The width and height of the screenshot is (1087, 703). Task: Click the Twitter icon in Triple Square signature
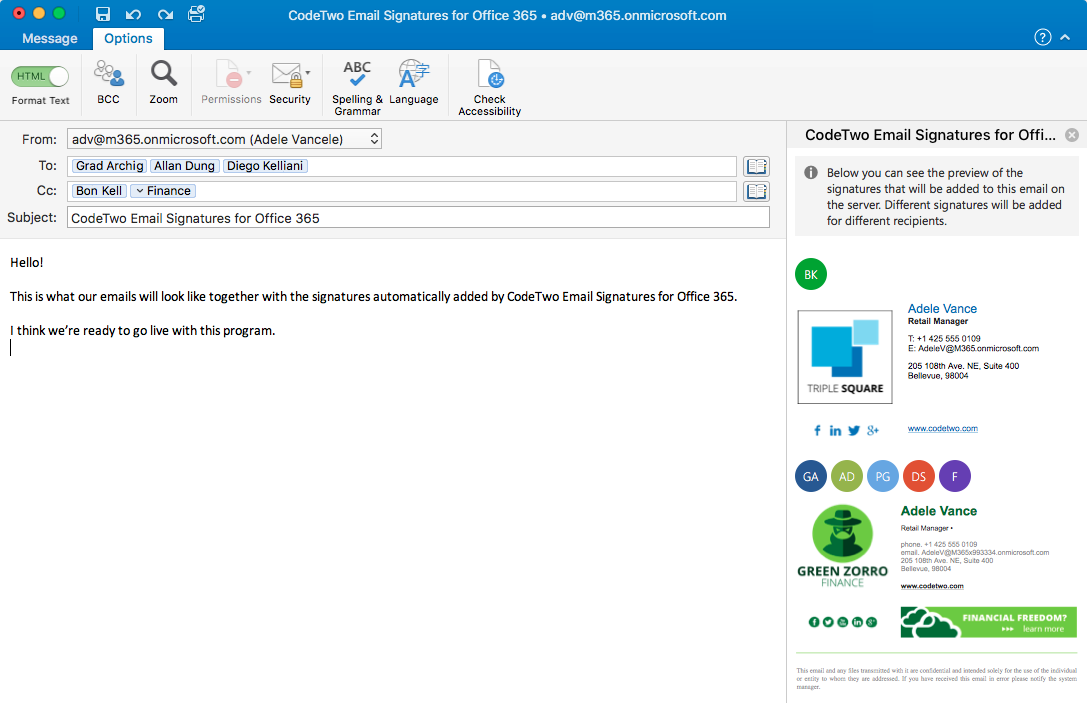(x=854, y=431)
